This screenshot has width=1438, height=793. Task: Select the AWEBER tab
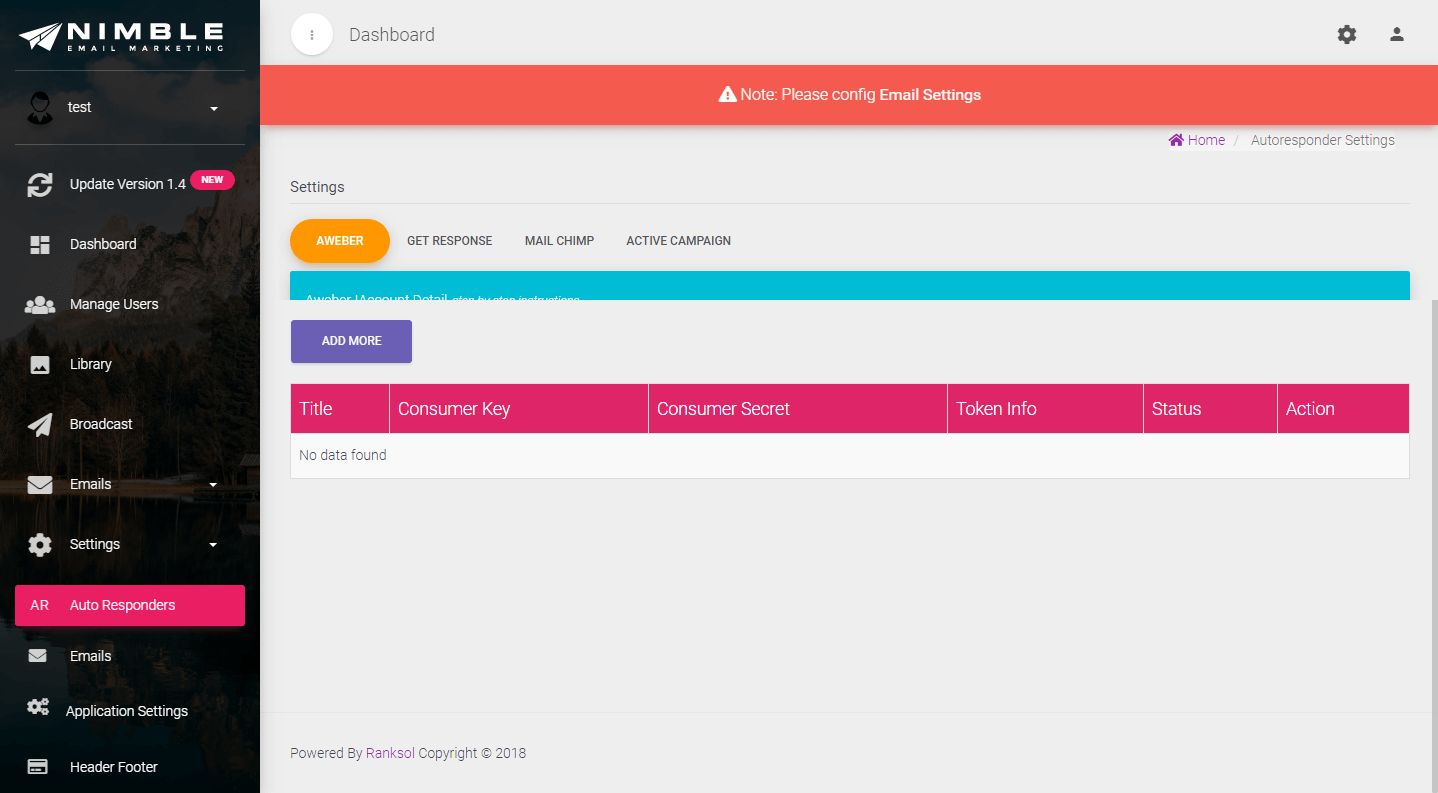point(340,241)
